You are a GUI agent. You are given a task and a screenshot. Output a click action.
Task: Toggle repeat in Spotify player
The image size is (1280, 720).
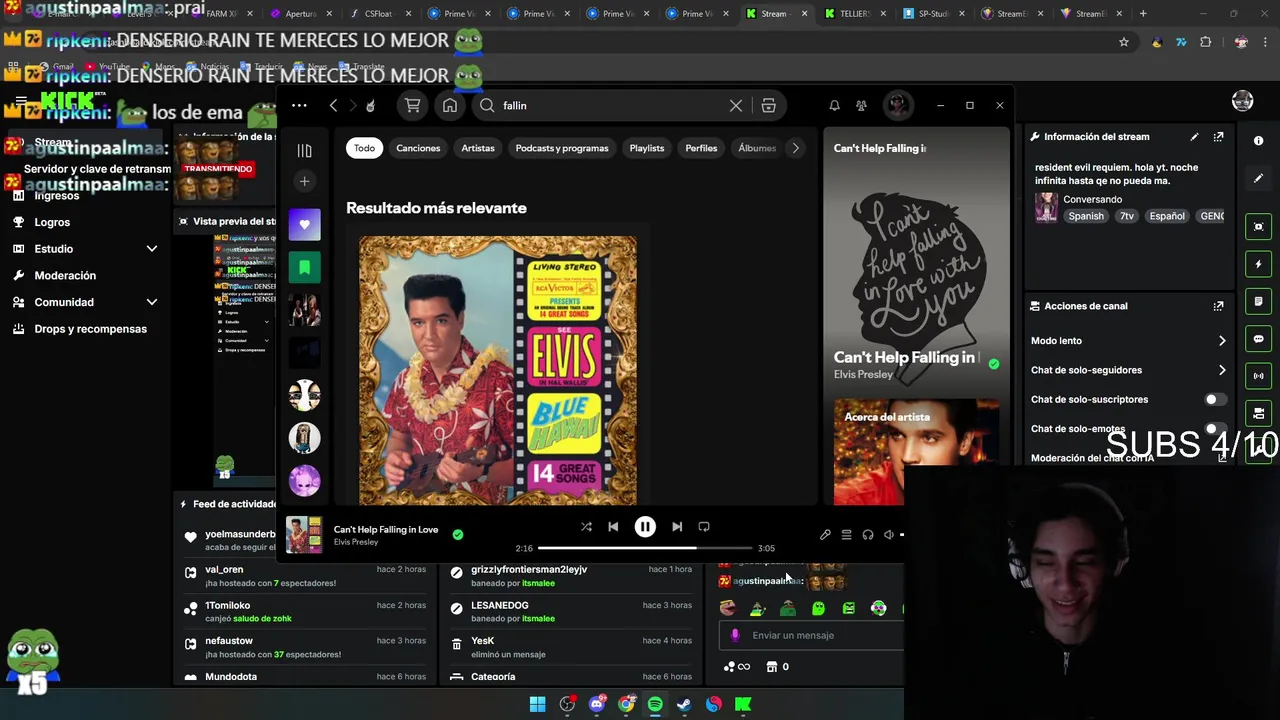pyautogui.click(x=704, y=527)
